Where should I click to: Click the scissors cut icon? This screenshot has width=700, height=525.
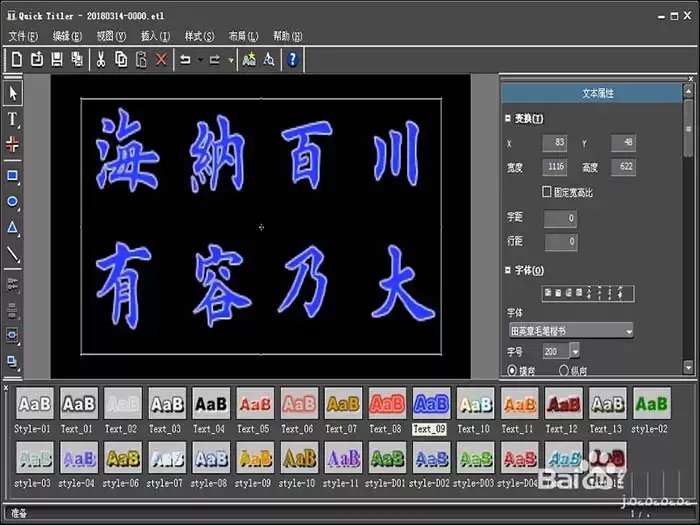point(101,59)
